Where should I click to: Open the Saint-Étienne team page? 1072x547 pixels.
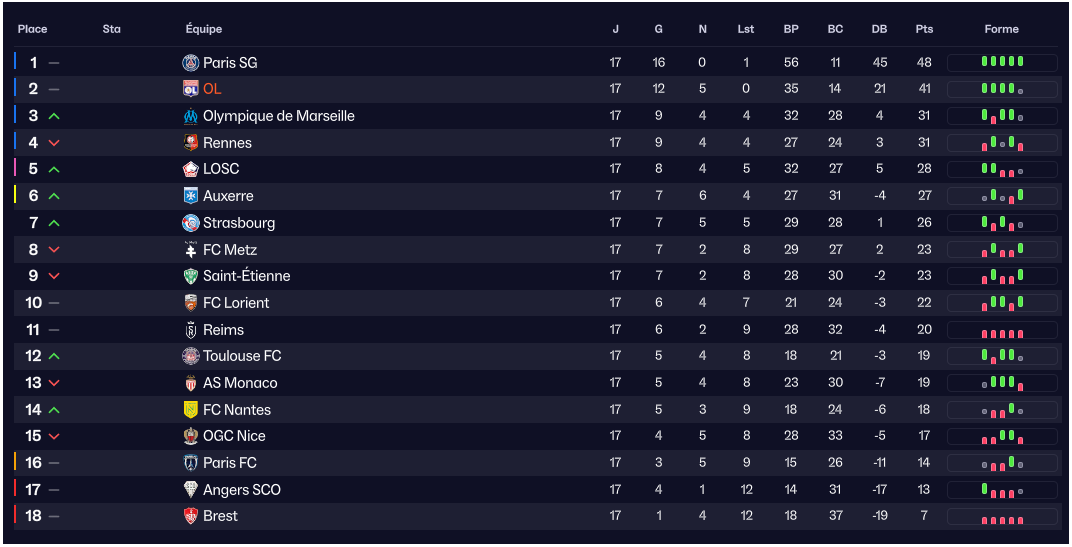[x=246, y=276]
